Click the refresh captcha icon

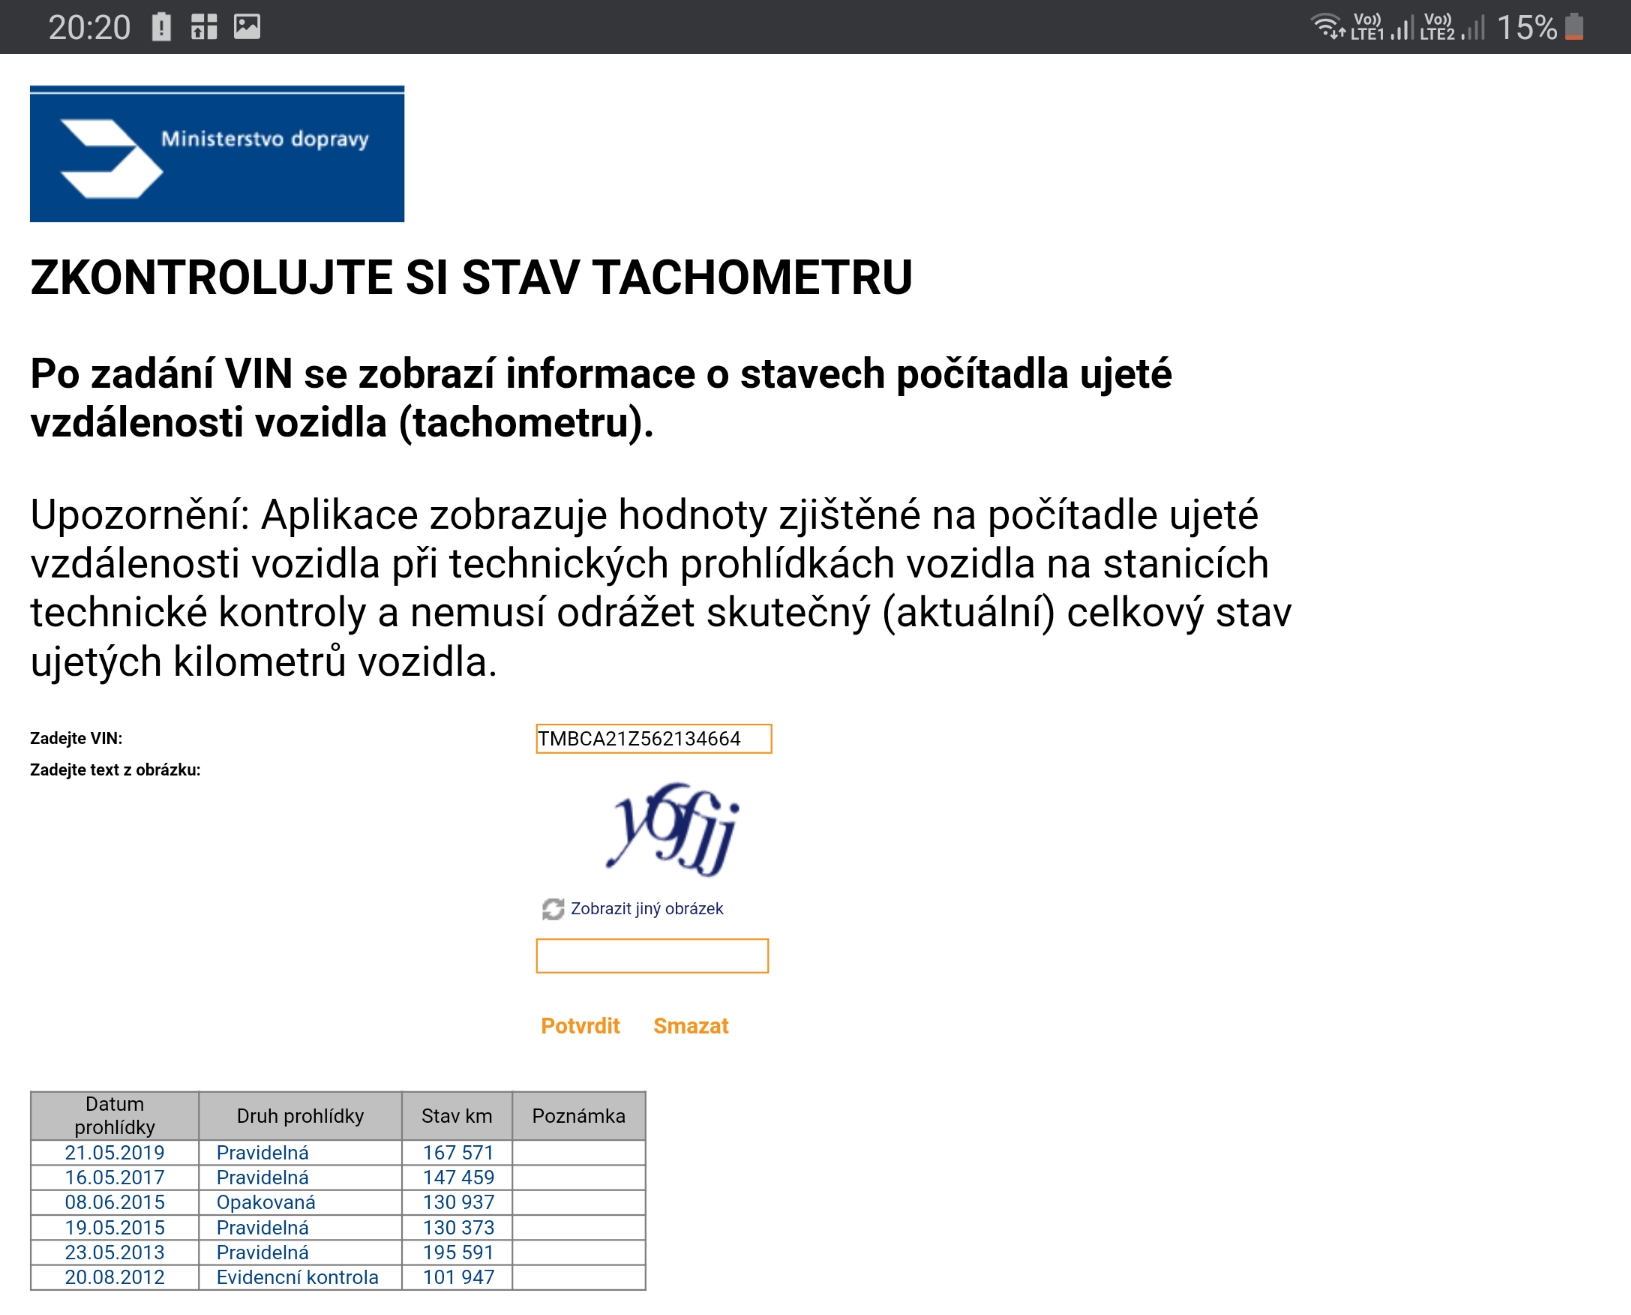553,909
